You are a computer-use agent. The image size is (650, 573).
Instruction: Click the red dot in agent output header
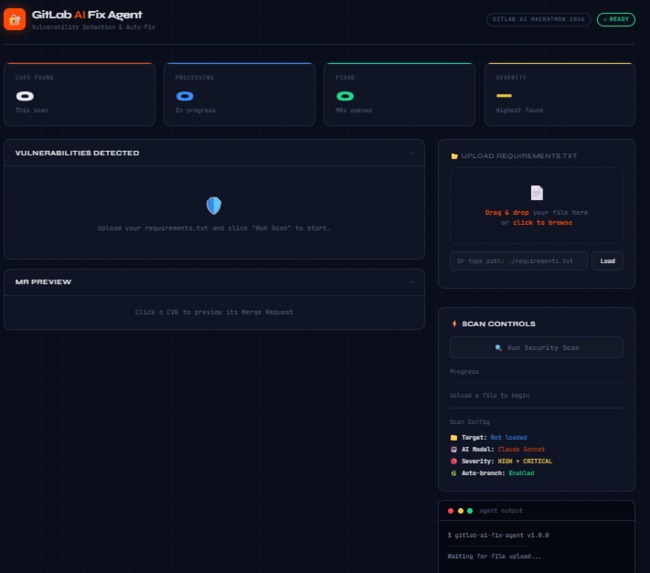(451, 511)
